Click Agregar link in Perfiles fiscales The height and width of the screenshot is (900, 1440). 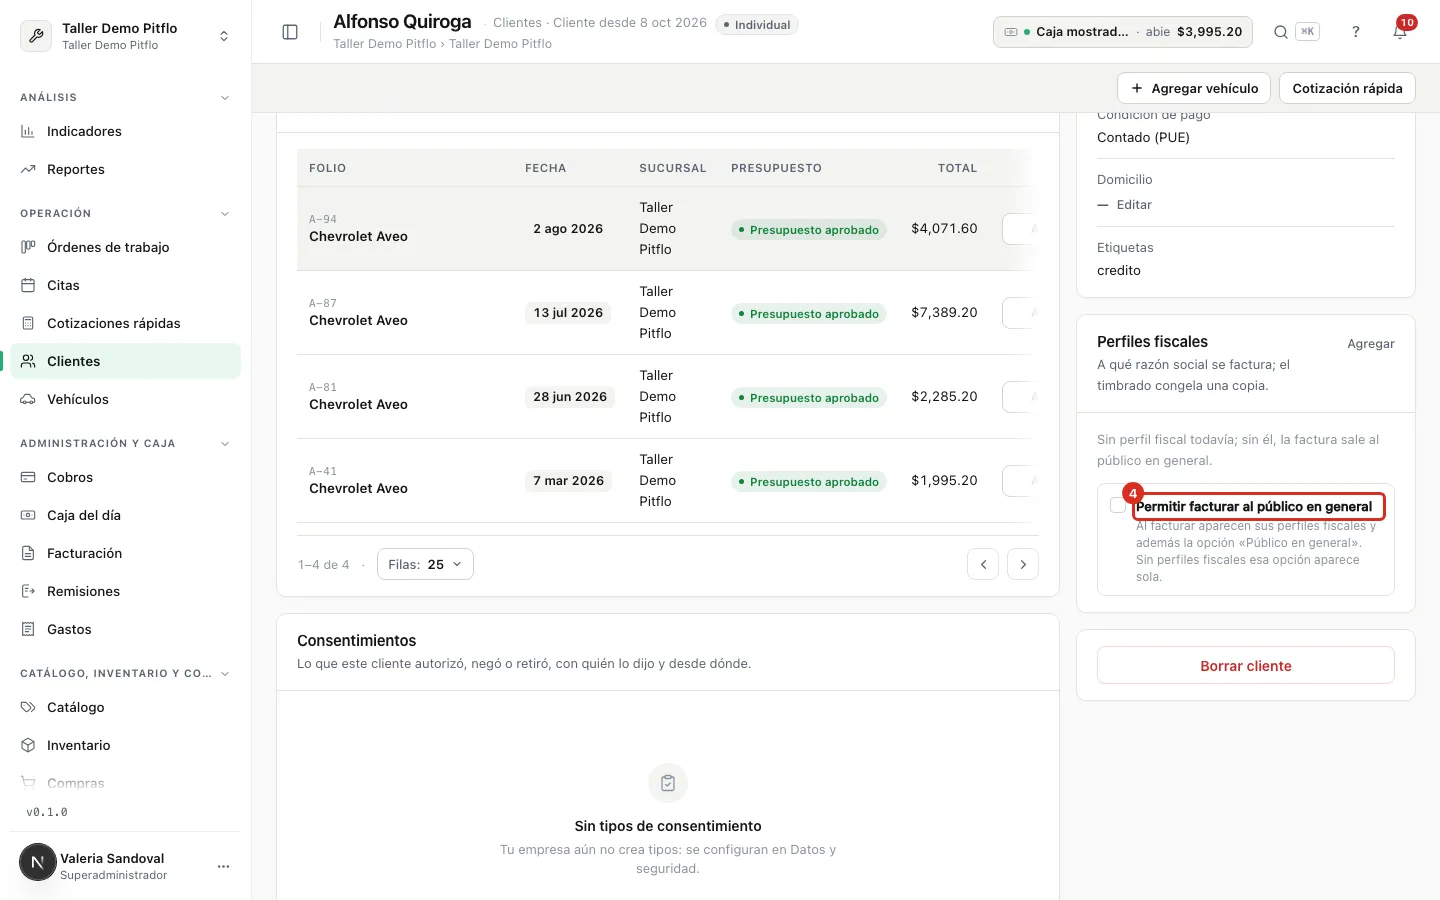pyautogui.click(x=1371, y=343)
